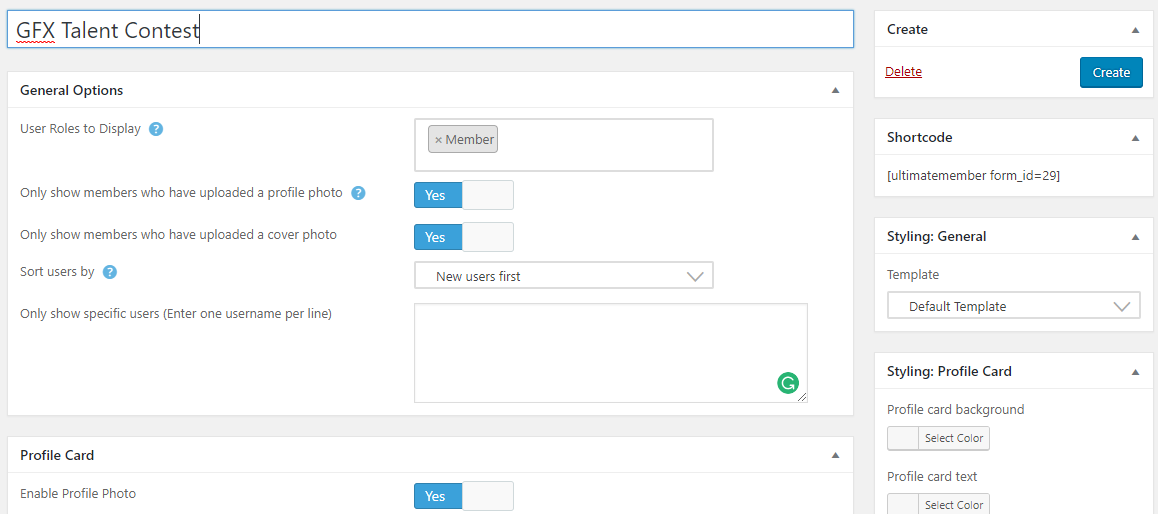Click the Template label
This screenshot has width=1158, height=514.
[x=913, y=275]
